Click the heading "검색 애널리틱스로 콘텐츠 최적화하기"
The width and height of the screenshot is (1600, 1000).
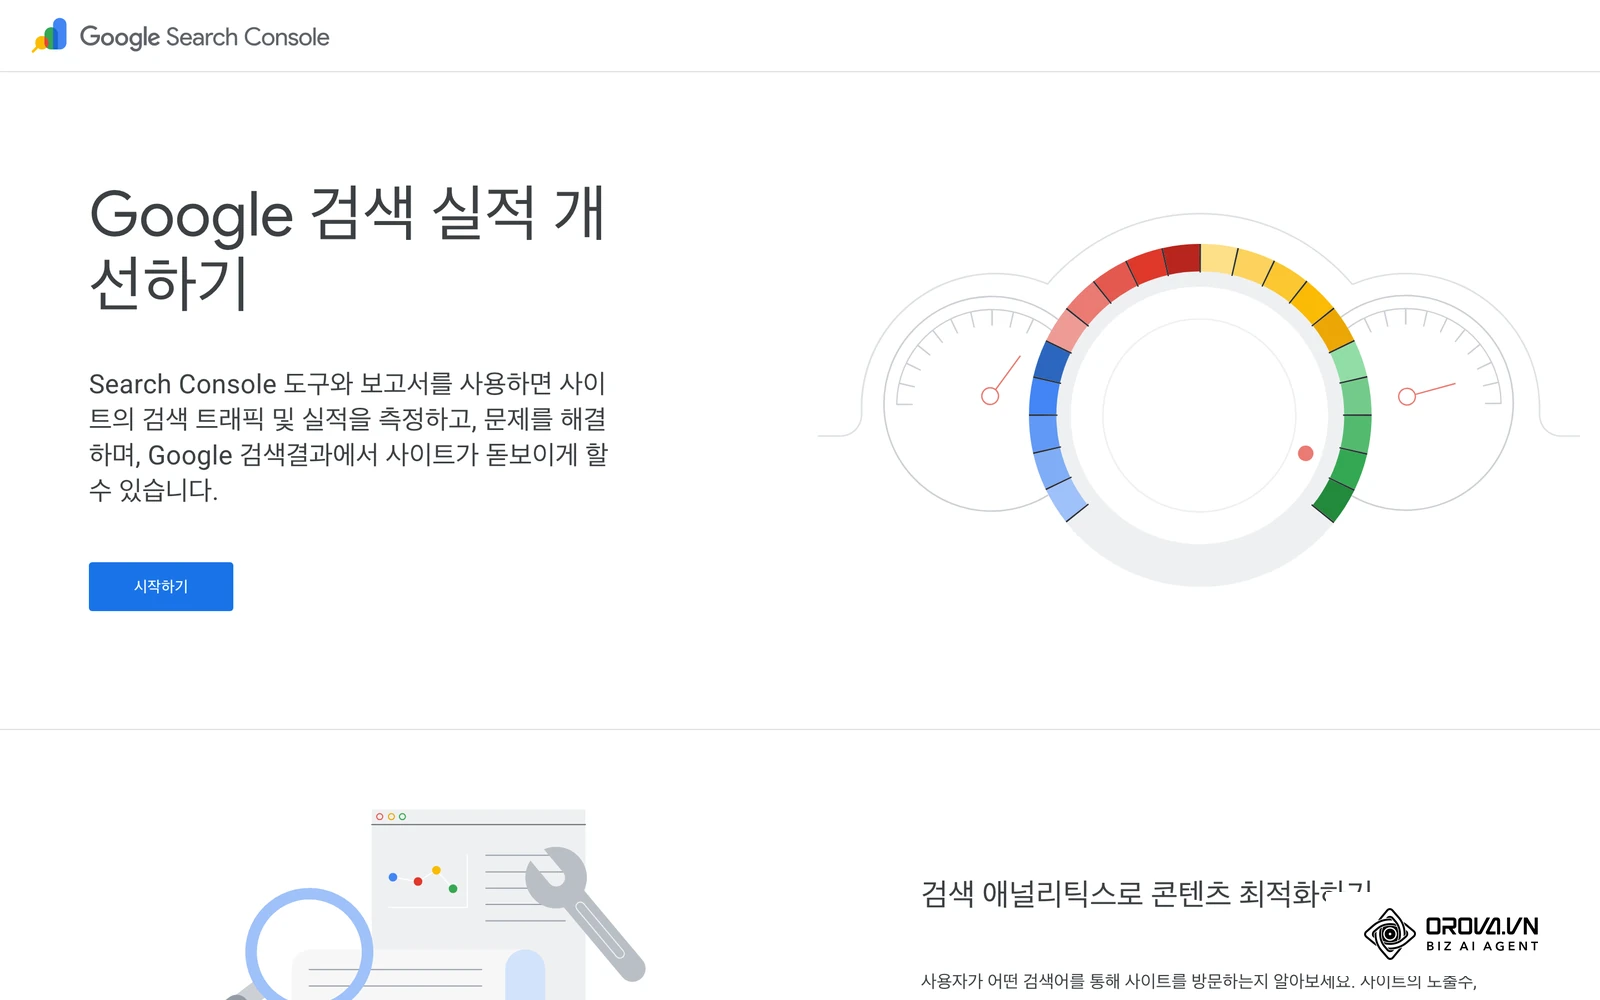pos(1146,893)
